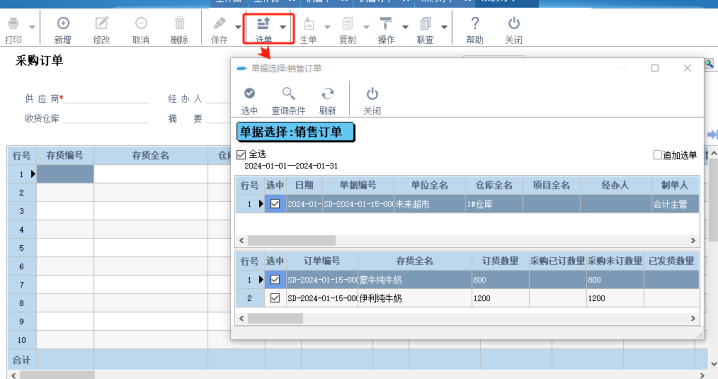Viewport: 718px width, 379px height.
Task: Enable the 追加选单 checkbox
Action: point(658,155)
